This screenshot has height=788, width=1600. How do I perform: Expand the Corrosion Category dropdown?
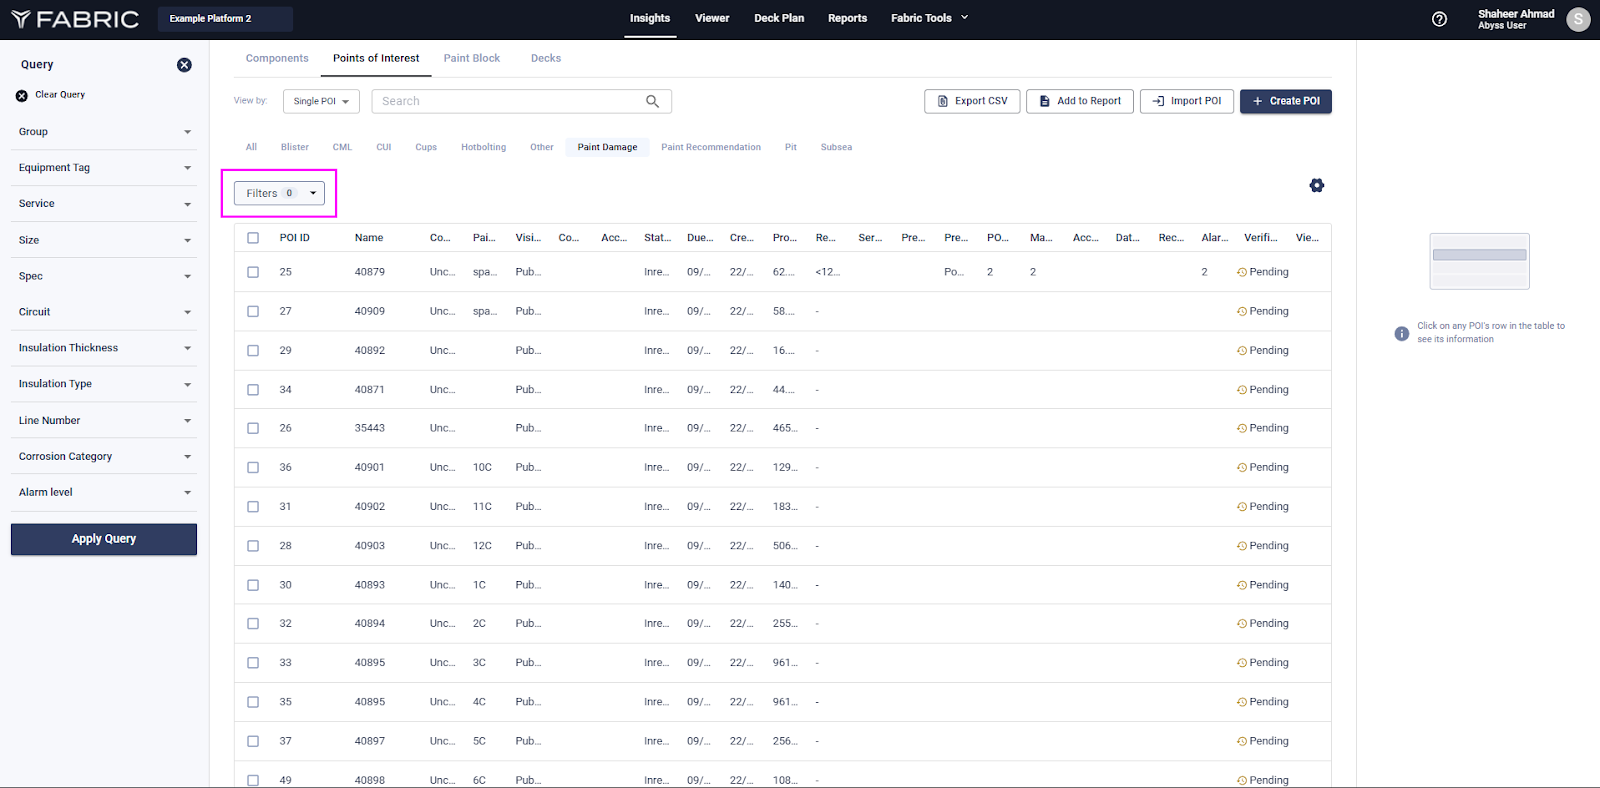coord(104,457)
